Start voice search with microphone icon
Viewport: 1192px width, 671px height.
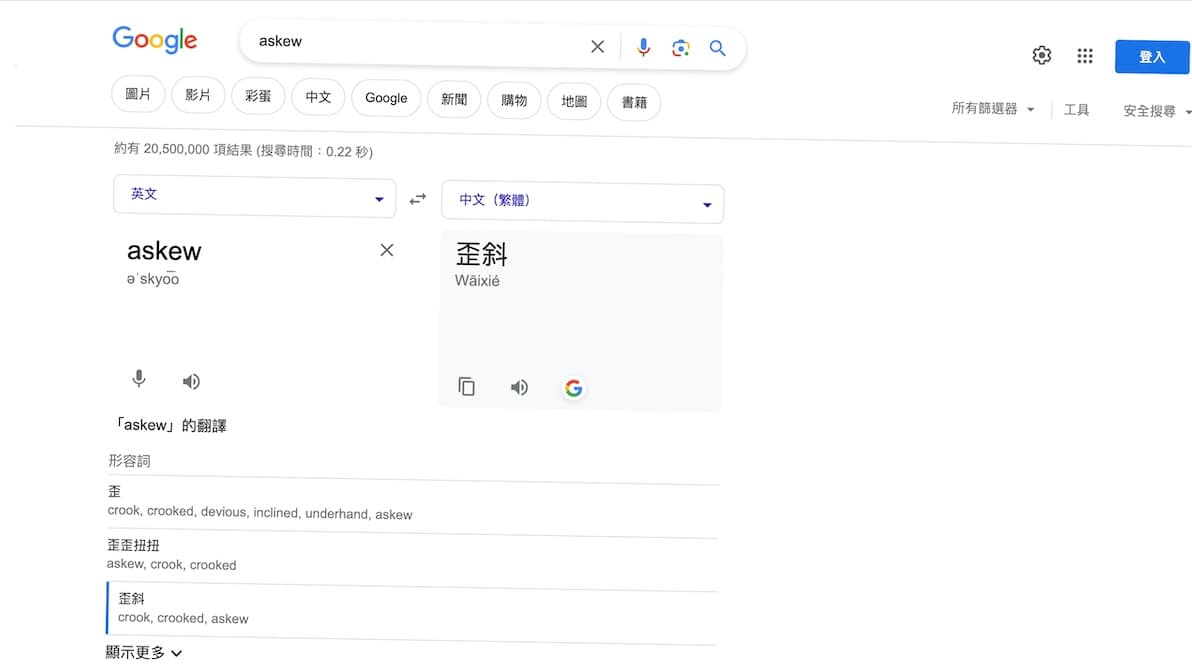(643, 48)
